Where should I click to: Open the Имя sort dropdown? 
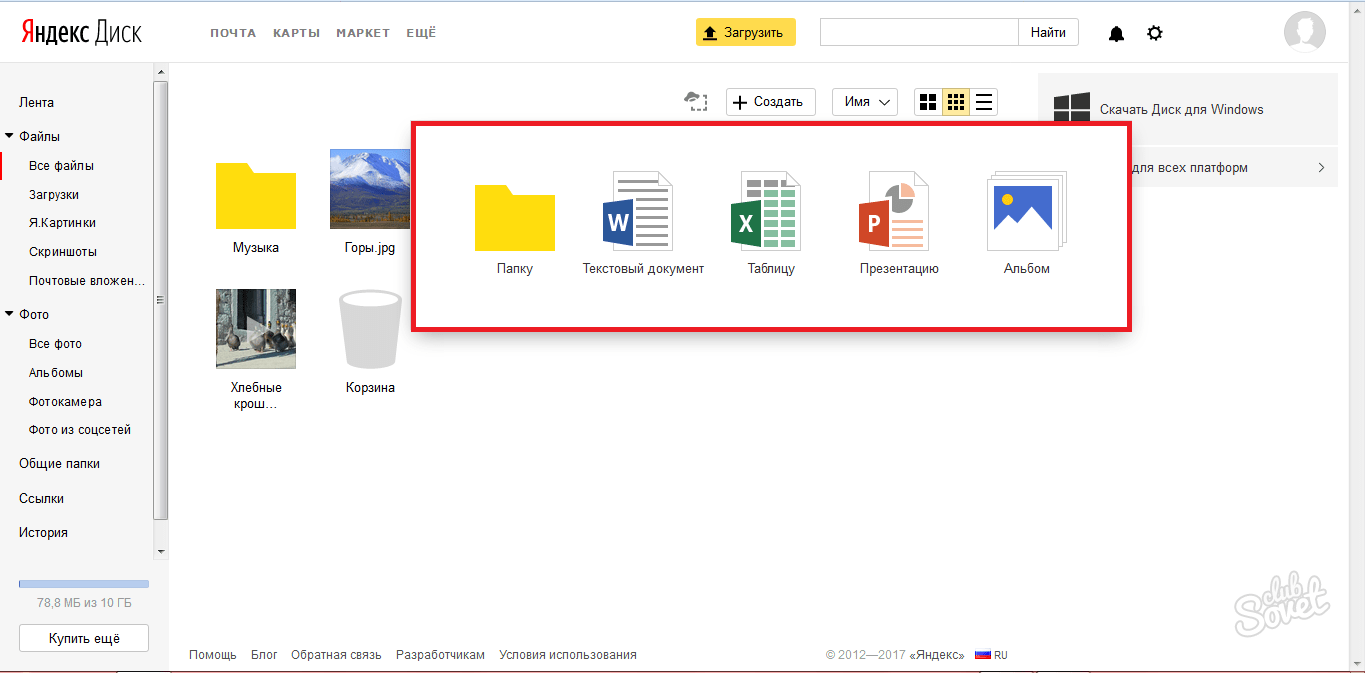tap(865, 102)
